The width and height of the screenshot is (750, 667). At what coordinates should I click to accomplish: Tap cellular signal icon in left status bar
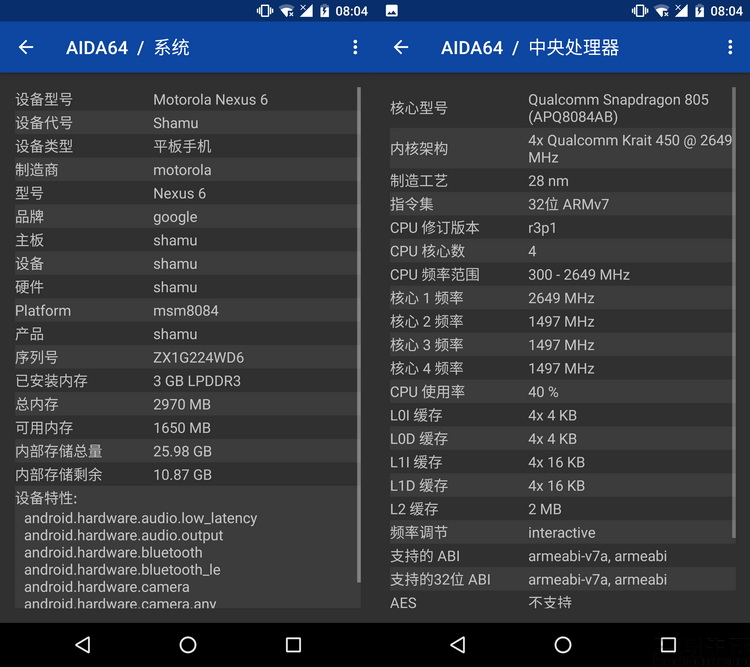(306, 11)
